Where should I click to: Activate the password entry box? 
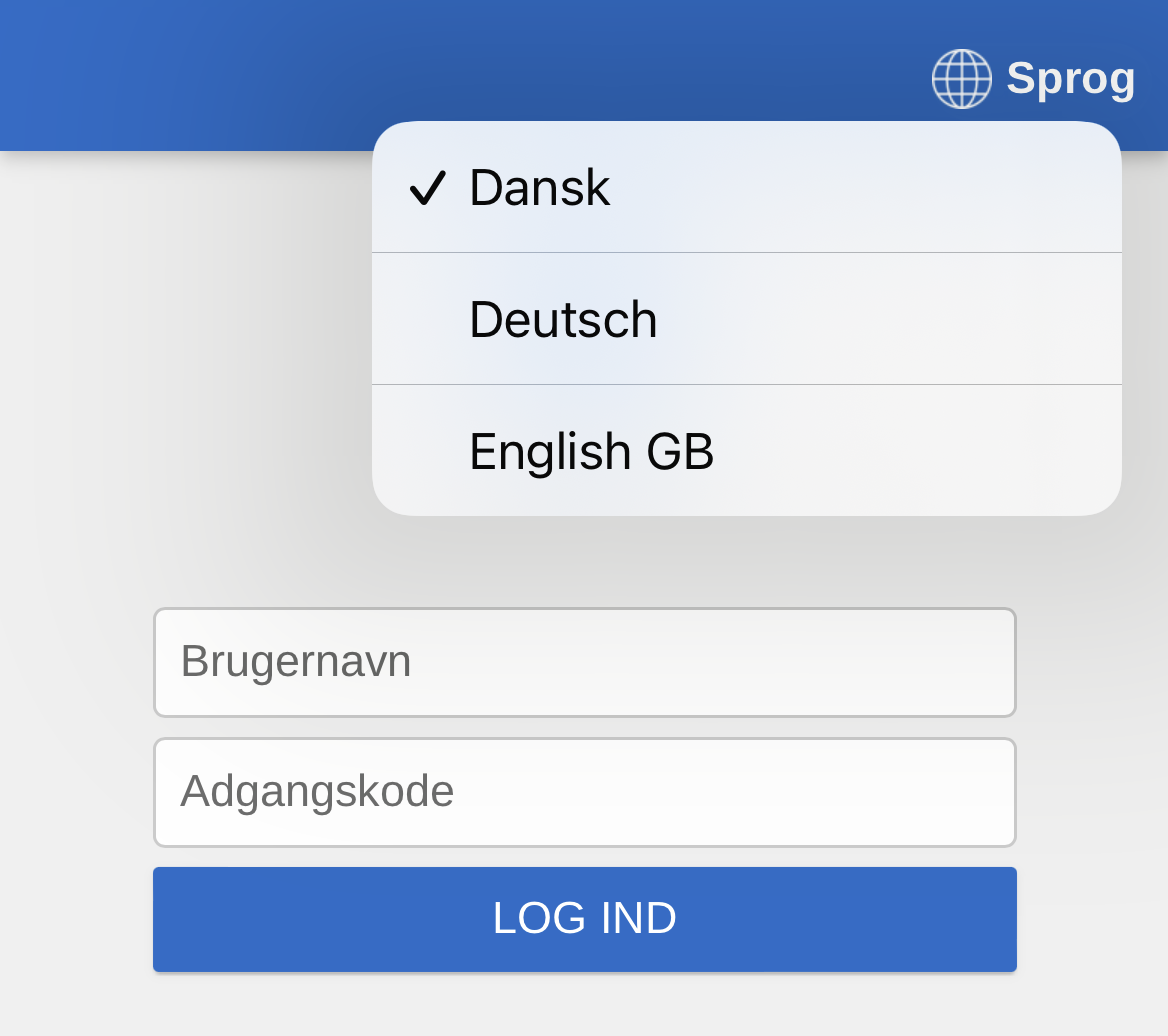(x=584, y=792)
